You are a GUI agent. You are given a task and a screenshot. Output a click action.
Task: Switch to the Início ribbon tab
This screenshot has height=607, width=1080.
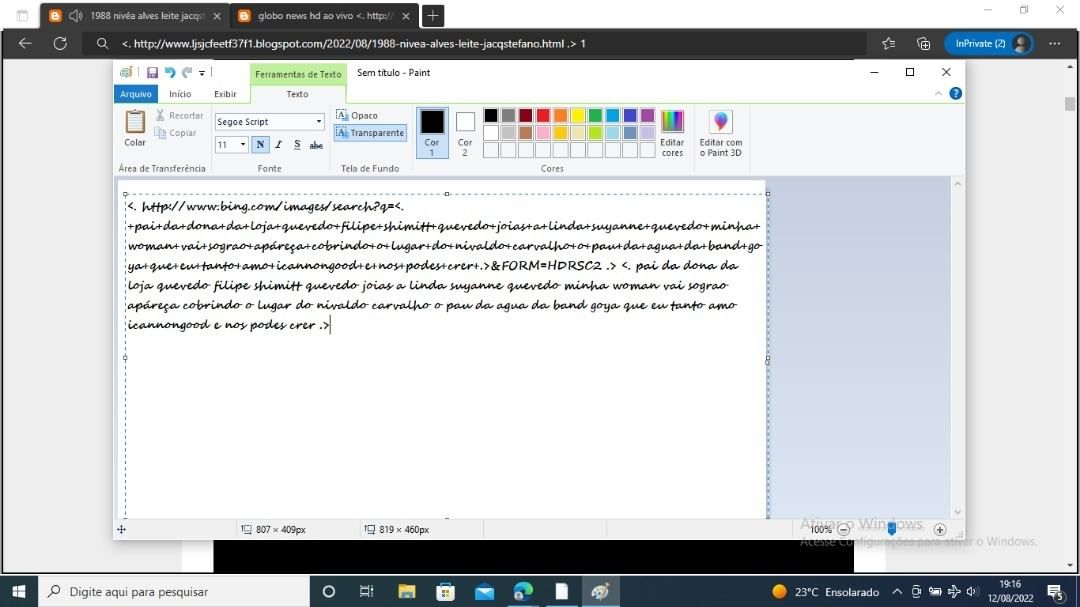(180, 94)
